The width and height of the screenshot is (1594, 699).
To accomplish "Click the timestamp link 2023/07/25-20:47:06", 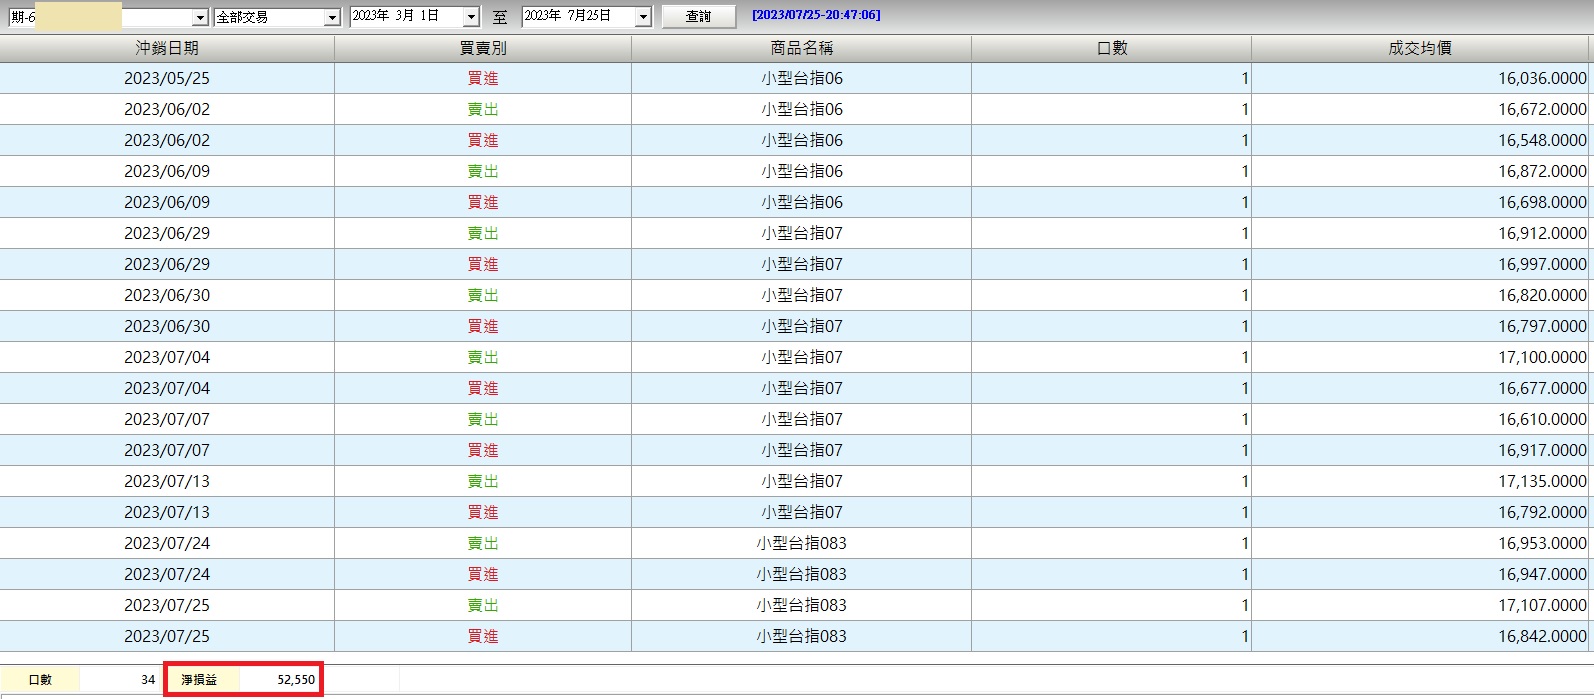I will tap(816, 15).
